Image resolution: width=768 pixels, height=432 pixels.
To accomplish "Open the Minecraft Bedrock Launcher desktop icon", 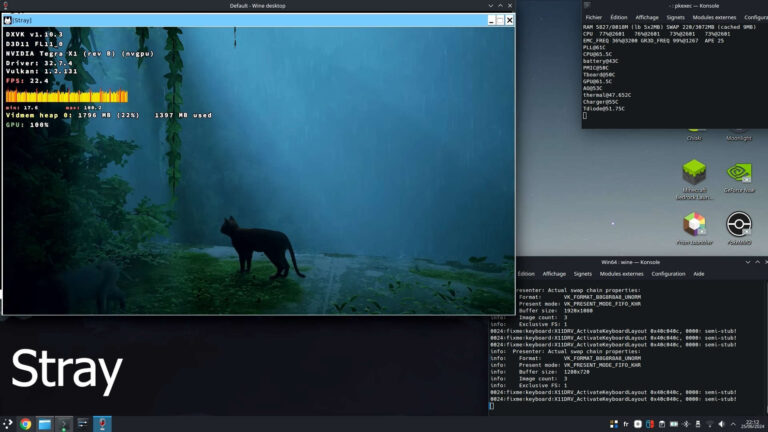I will point(694,174).
